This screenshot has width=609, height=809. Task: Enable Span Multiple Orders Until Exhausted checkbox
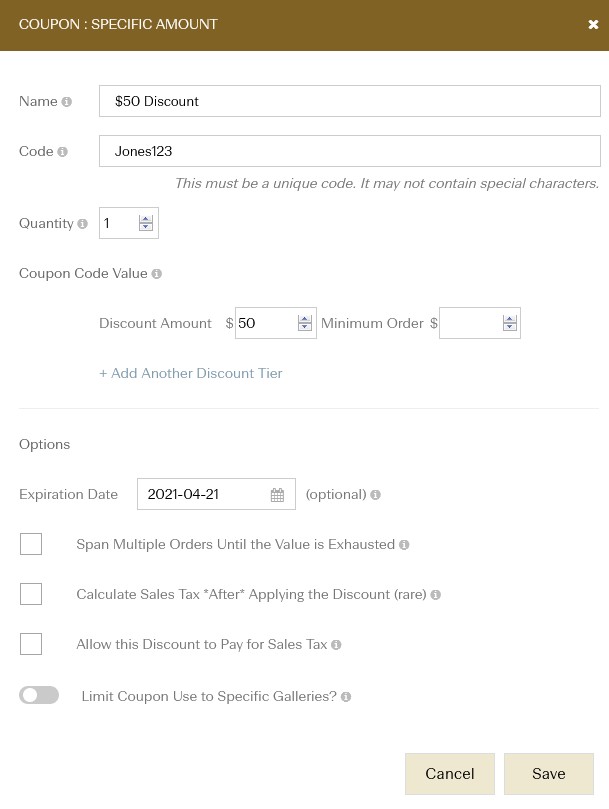tap(31, 544)
